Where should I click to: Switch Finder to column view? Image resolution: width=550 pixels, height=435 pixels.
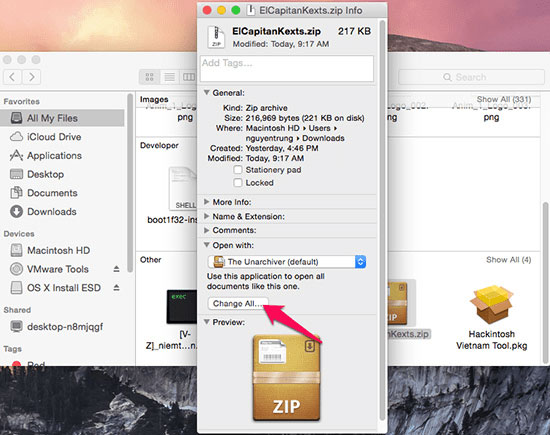[189, 77]
